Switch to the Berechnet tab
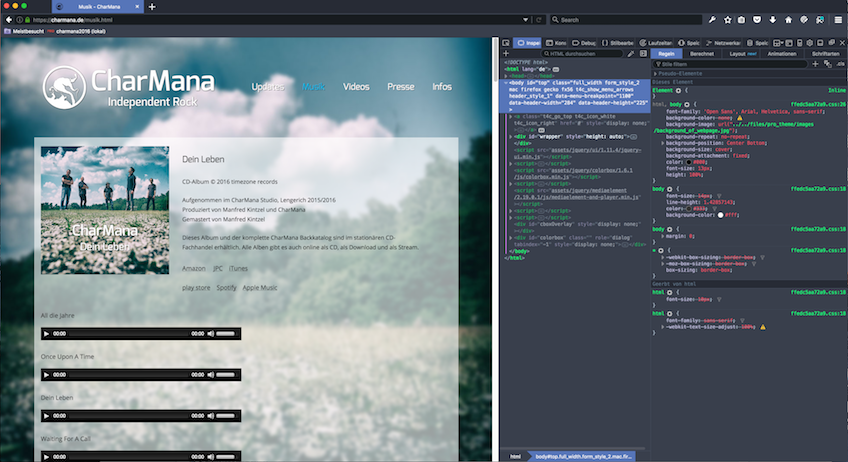 coord(701,53)
